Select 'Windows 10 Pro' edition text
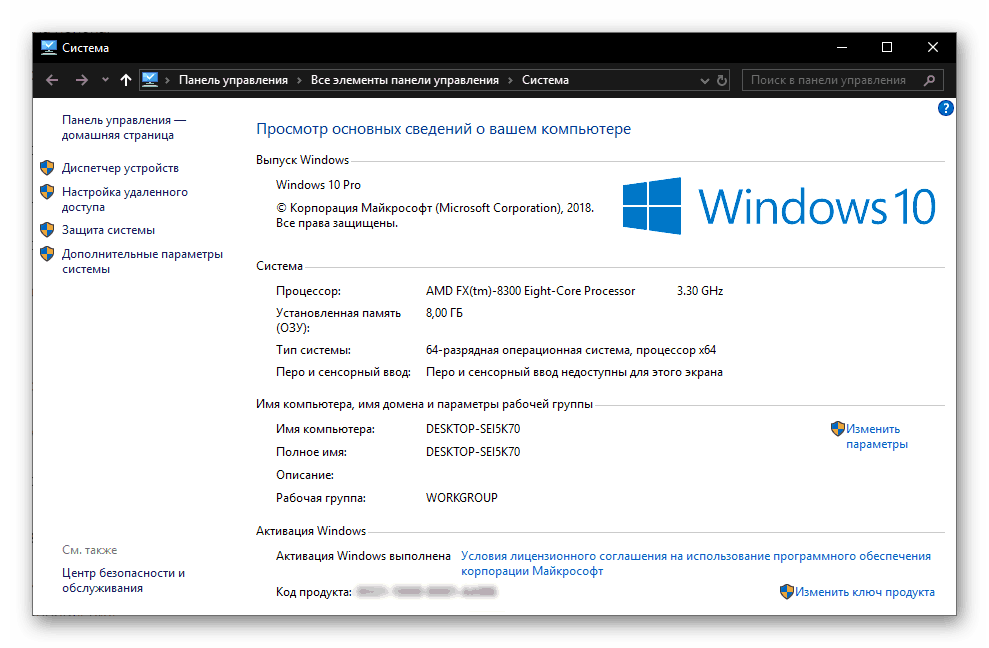This screenshot has height=648, width=989. click(318, 185)
